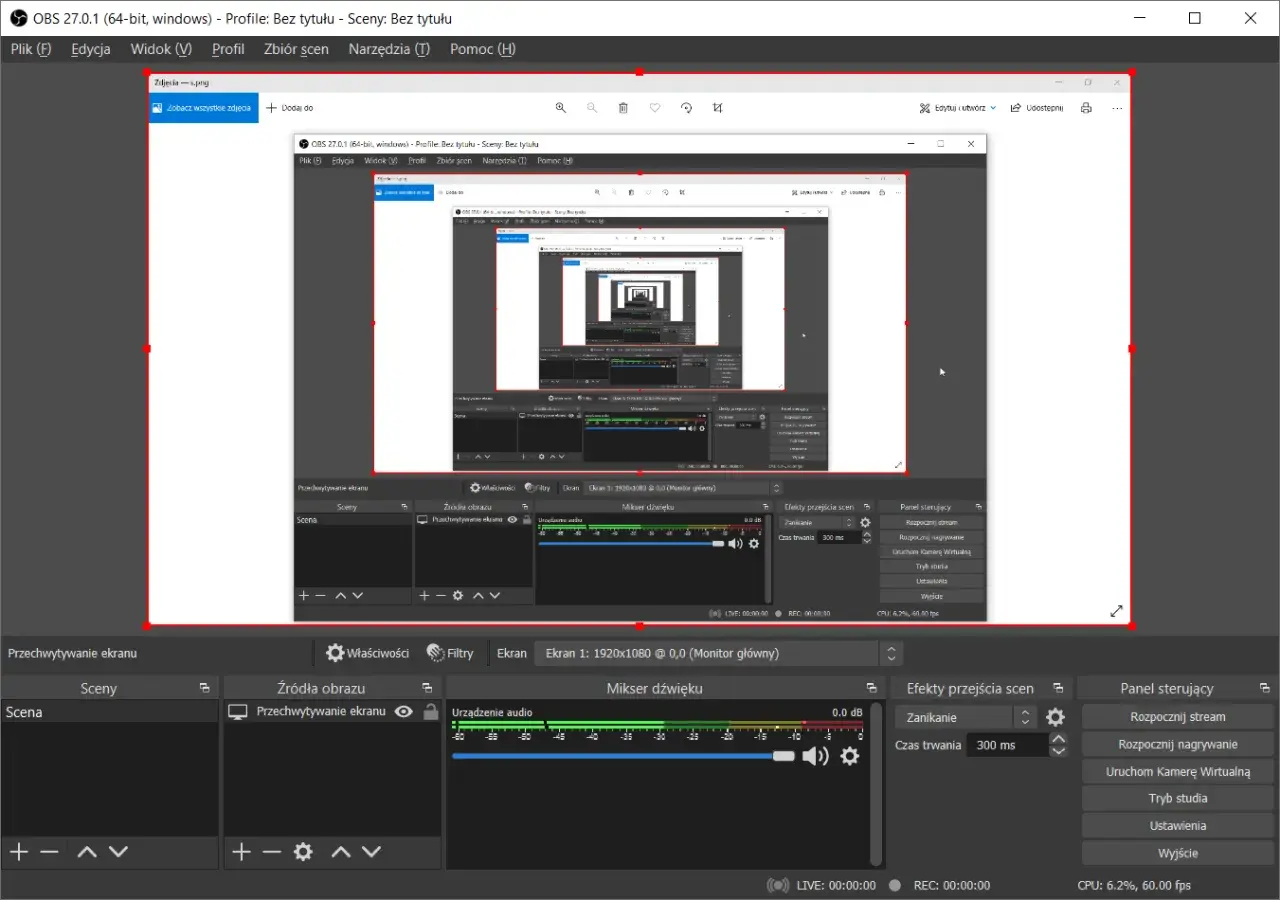Open the Widok (V) menu
The width and height of the screenshot is (1280, 900).
pos(161,49)
